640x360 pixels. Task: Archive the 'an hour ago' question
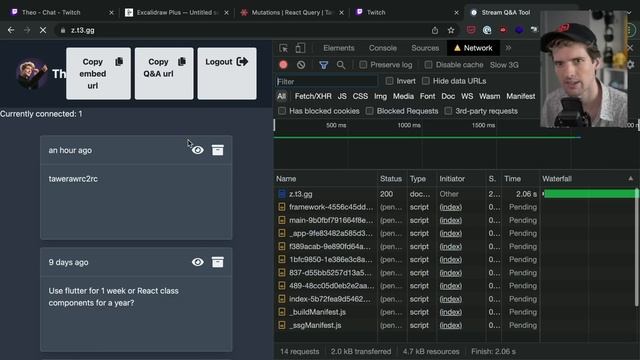[218, 150]
